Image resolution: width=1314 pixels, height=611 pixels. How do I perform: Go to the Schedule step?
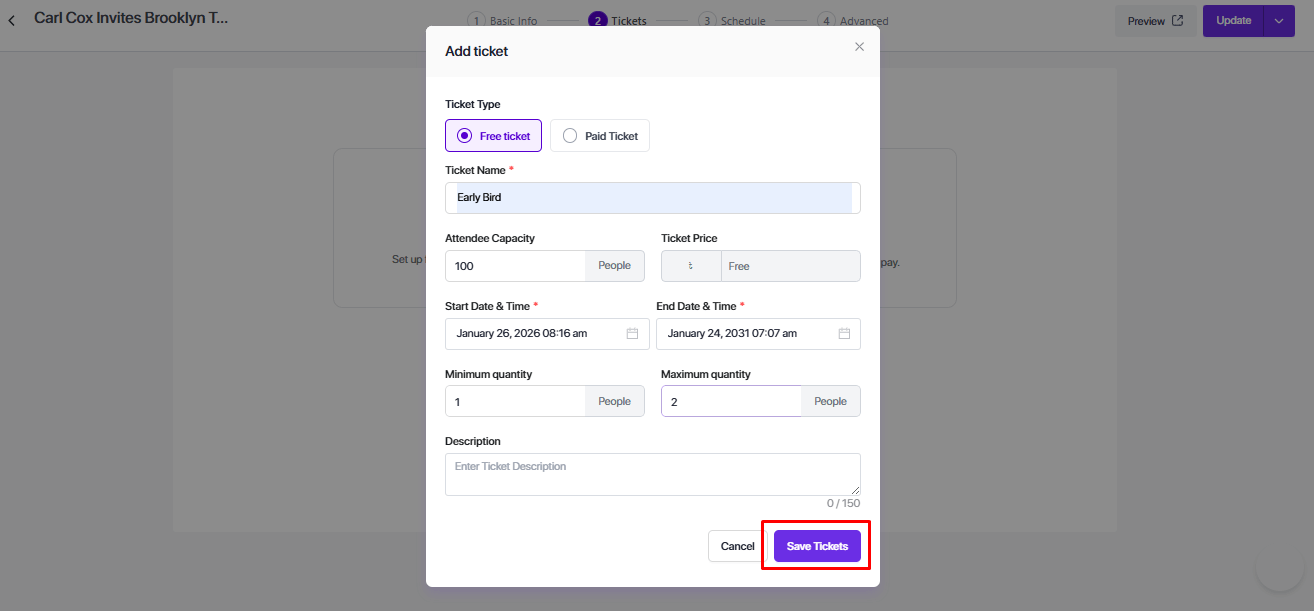pos(742,21)
